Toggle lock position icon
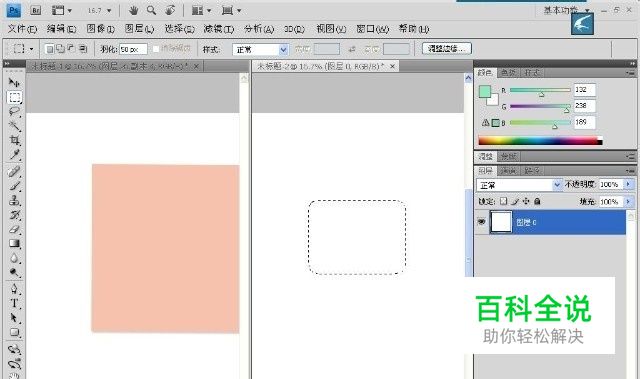Viewport: 640px width, 379px height. click(x=526, y=201)
